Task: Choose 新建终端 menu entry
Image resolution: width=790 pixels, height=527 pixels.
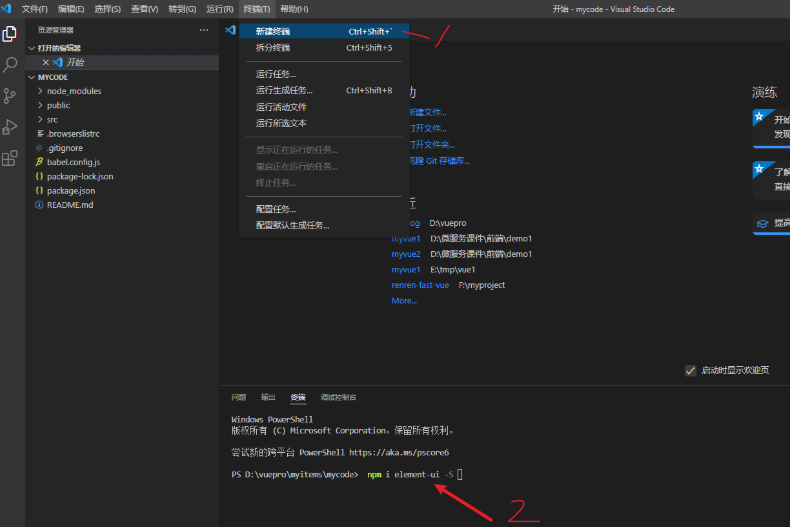Action: point(324,31)
